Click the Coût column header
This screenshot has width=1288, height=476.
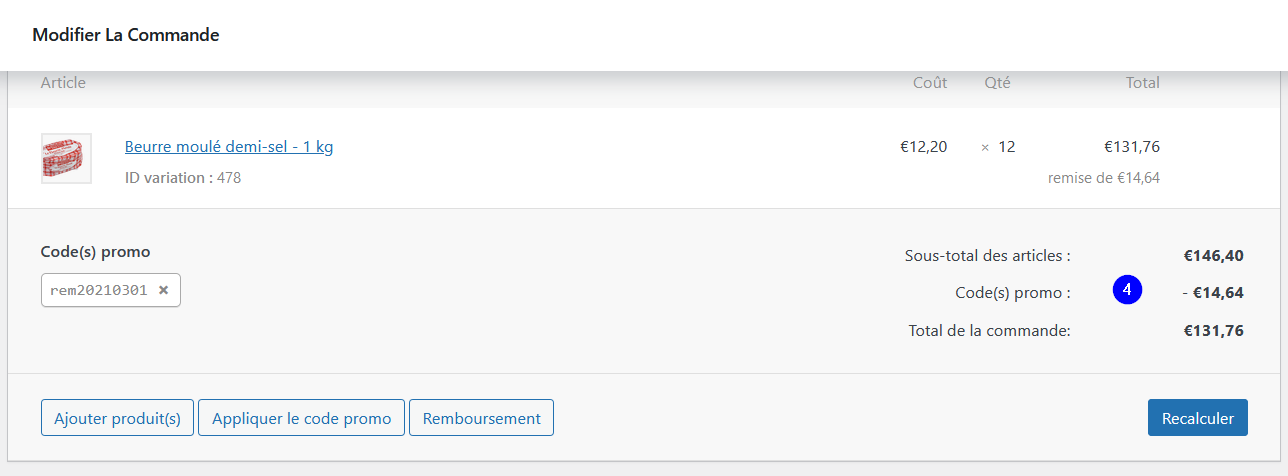(x=930, y=82)
